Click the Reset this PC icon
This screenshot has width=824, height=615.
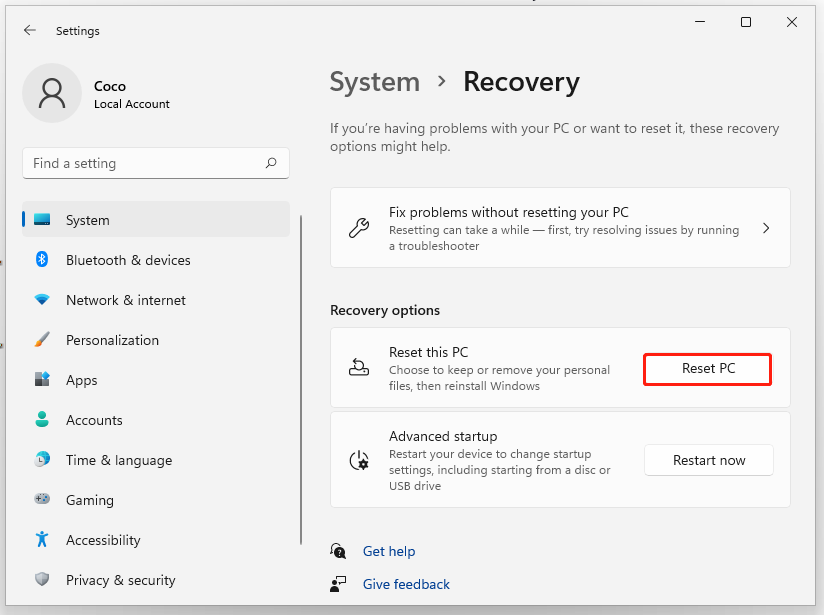point(359,368)
